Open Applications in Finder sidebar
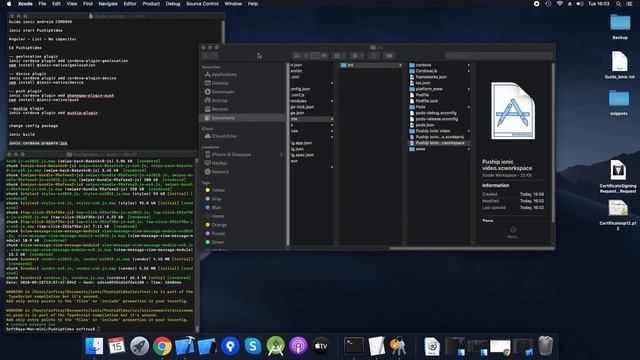This screenshot has height=360, width=640. (220, 75)
